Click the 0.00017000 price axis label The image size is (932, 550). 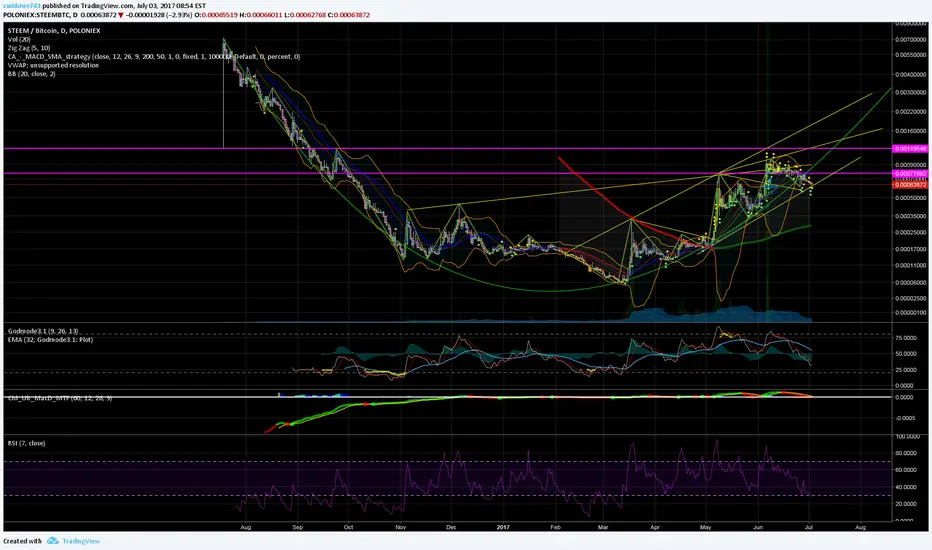coord(911,250)
